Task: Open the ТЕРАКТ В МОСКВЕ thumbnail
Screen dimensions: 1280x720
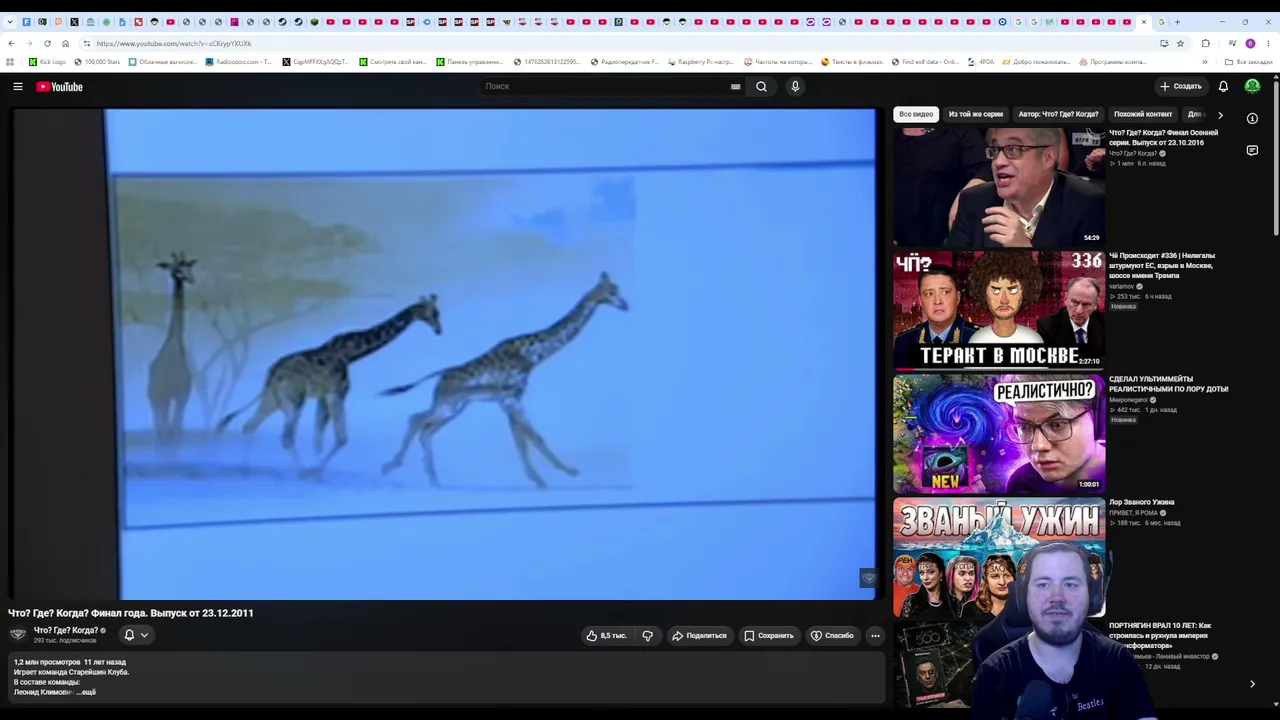Action: click(x=999, y=310)
